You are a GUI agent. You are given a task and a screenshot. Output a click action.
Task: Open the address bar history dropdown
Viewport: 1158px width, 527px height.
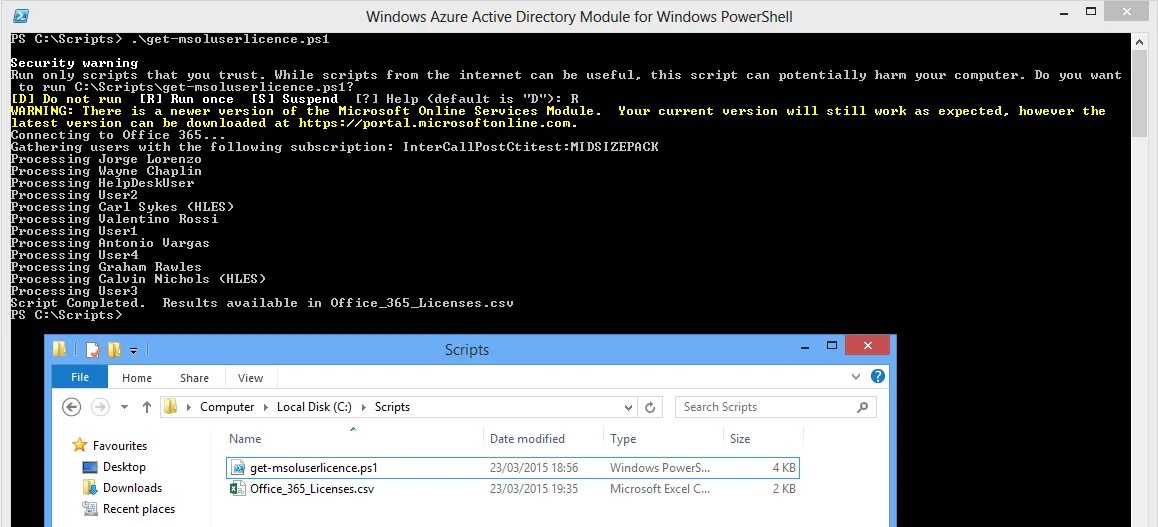628,407
